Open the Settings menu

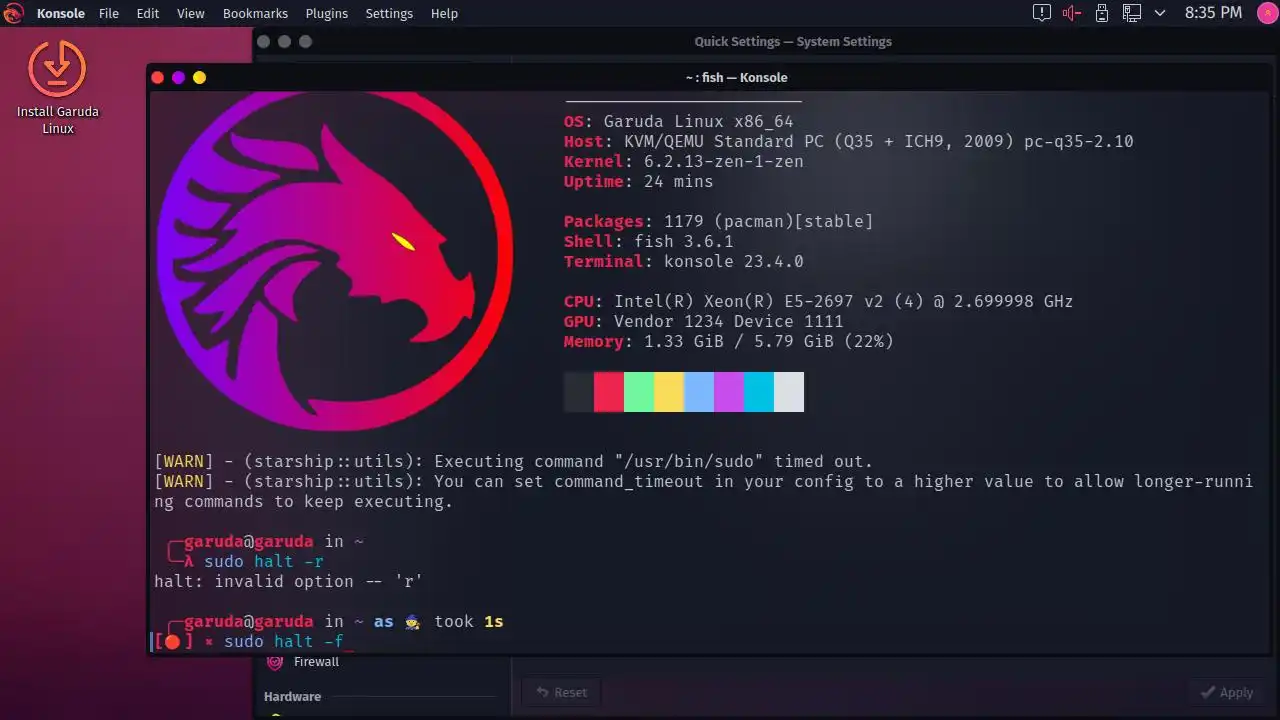click(389, 13)
